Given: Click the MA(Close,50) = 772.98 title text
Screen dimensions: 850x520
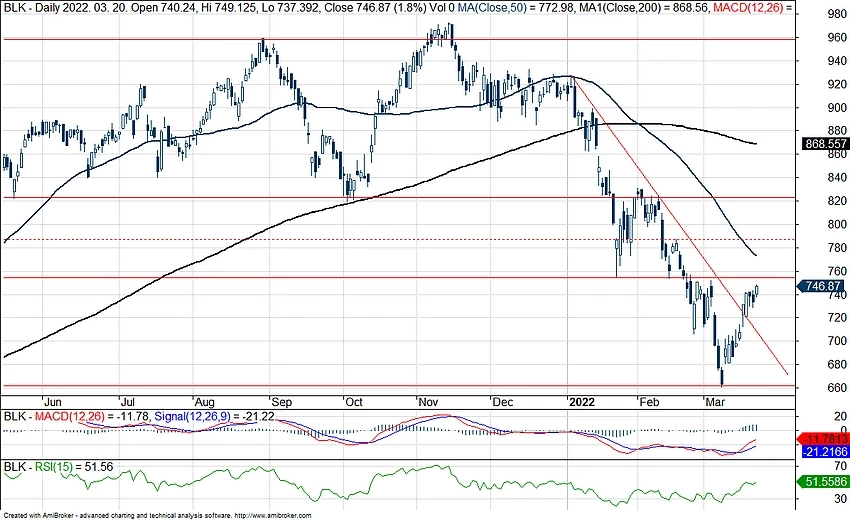Looking at the screenshot, I should tap(507, 8).
